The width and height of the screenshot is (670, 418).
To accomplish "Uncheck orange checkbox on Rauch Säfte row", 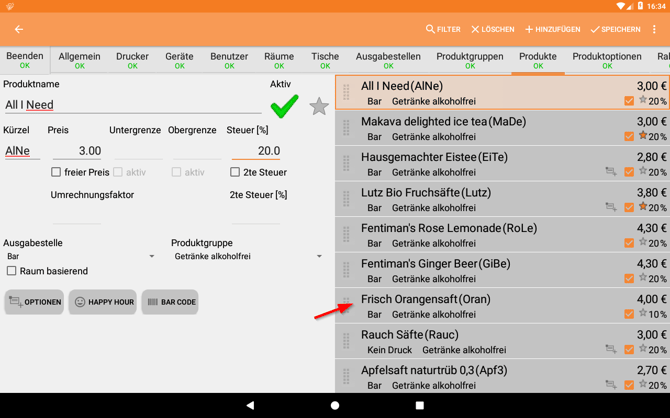I will click(x=629, y=349).
